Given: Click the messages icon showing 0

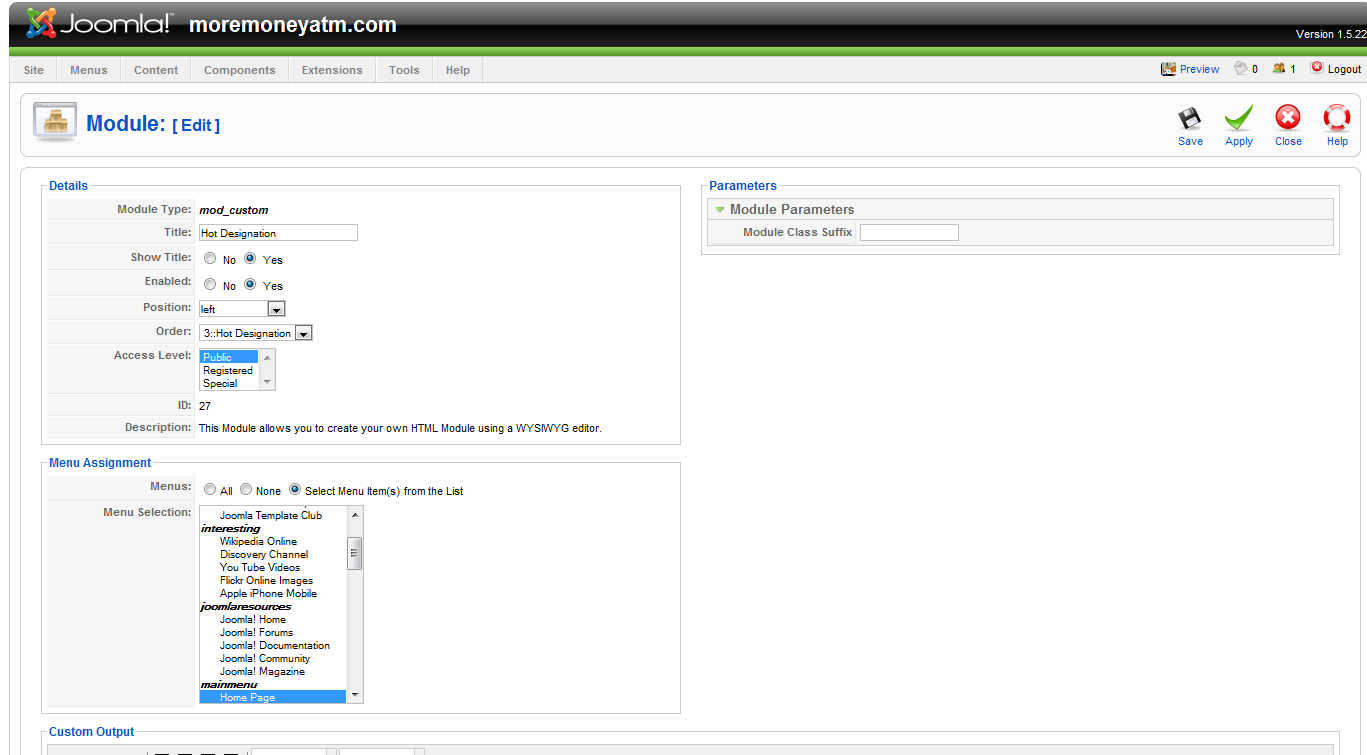Looking at the screenshot, I should pyautogui.click(x=1241, y=69).
